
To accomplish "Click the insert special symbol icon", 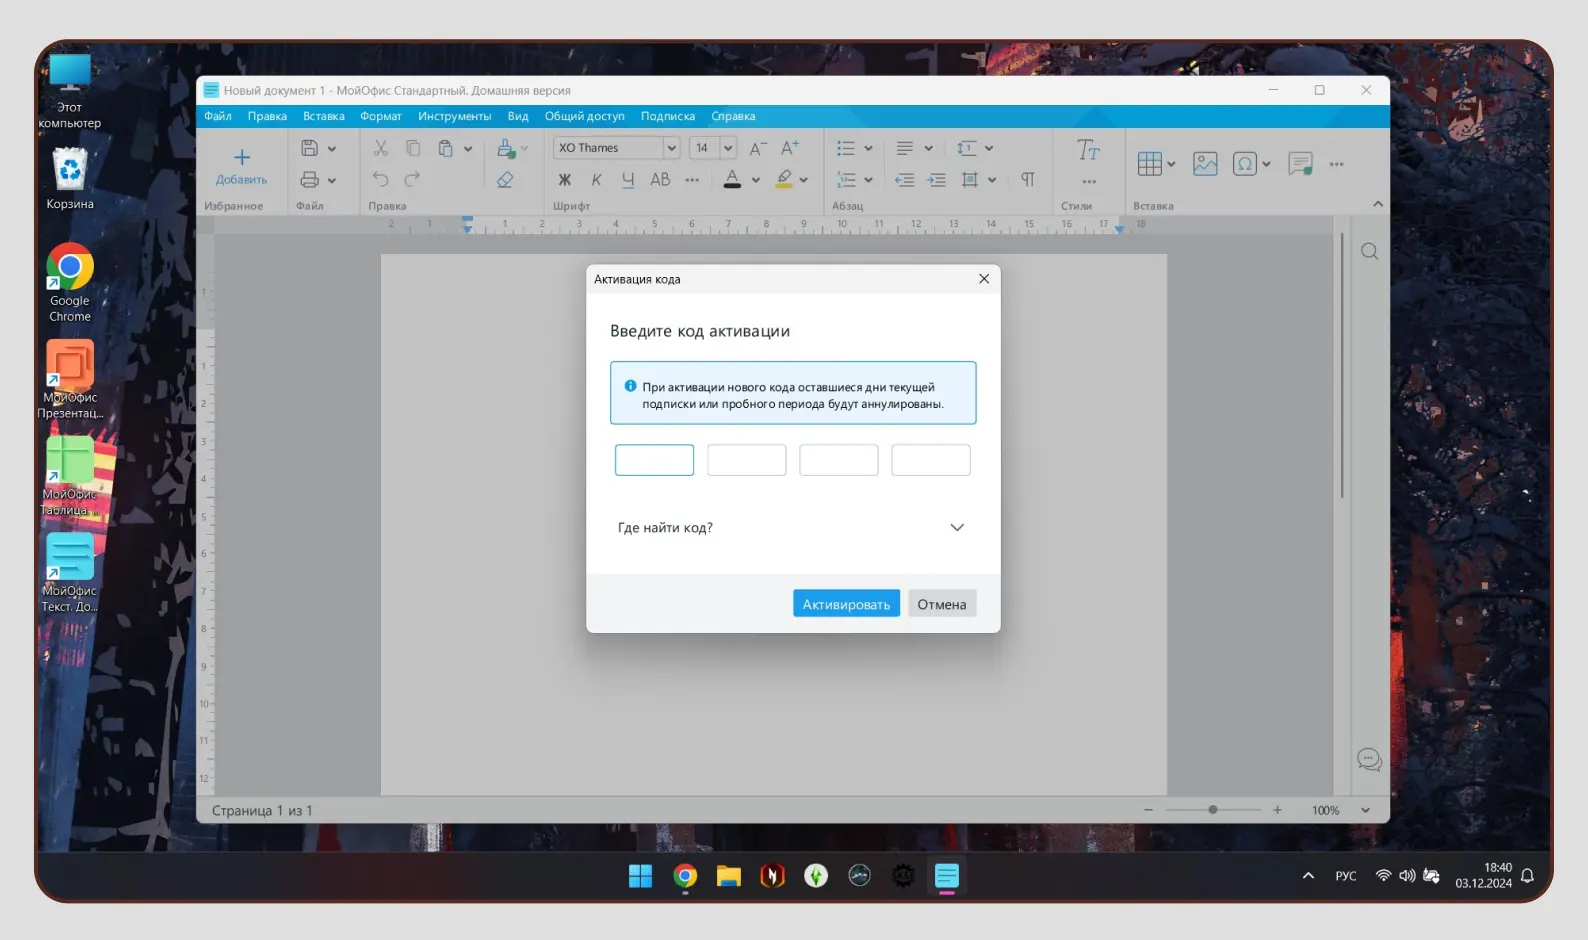I will pos(1244,164).
